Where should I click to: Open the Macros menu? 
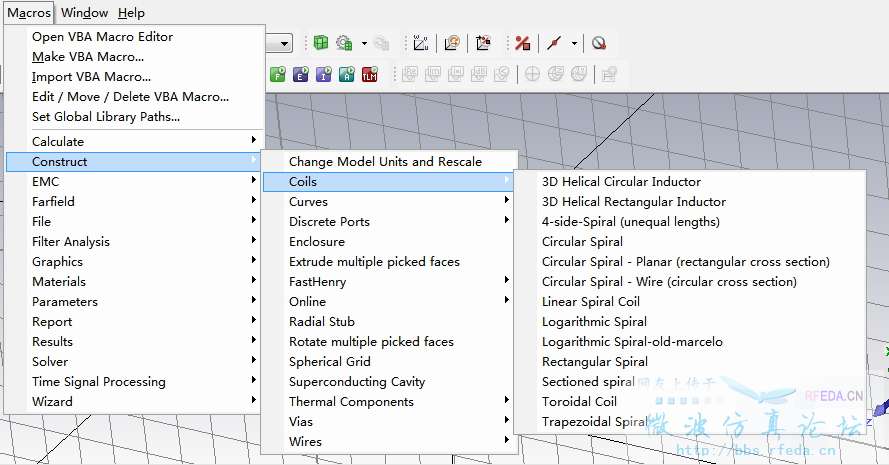[x=29, y=12]
